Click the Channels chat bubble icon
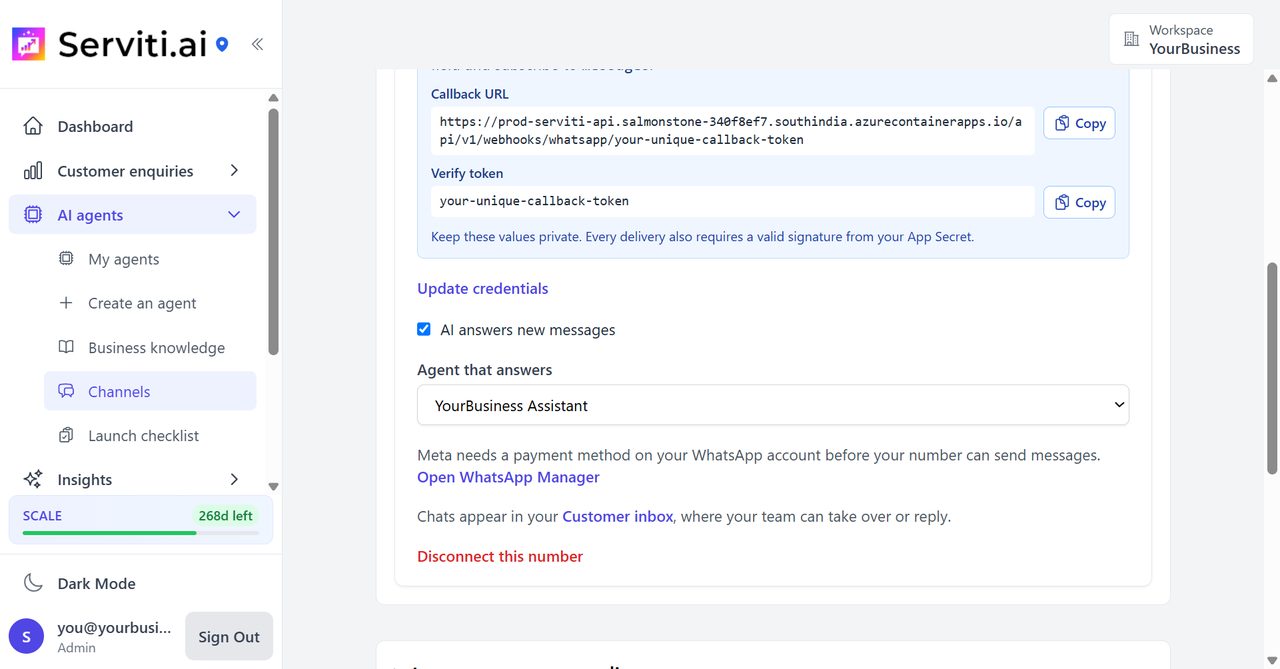Screen dimensions: 1280x669 tap(66, 391)
